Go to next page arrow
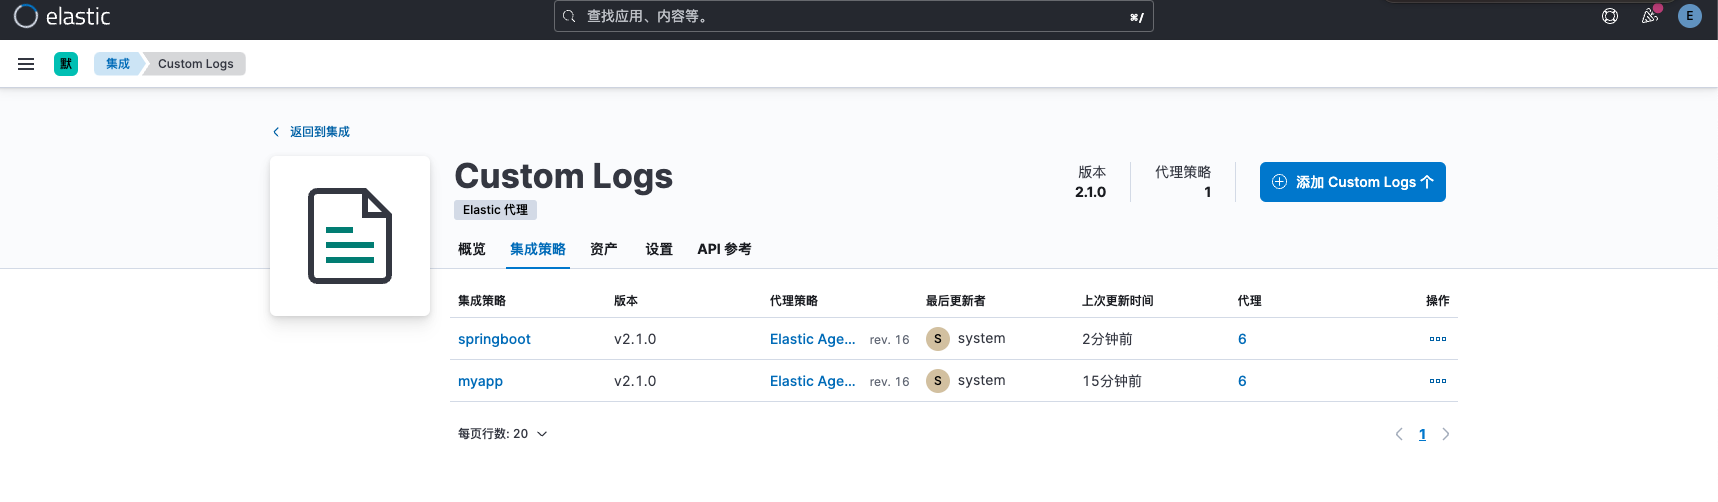Image resolution: width=1718 pixels, height=502 pixels. point(1446,434)
